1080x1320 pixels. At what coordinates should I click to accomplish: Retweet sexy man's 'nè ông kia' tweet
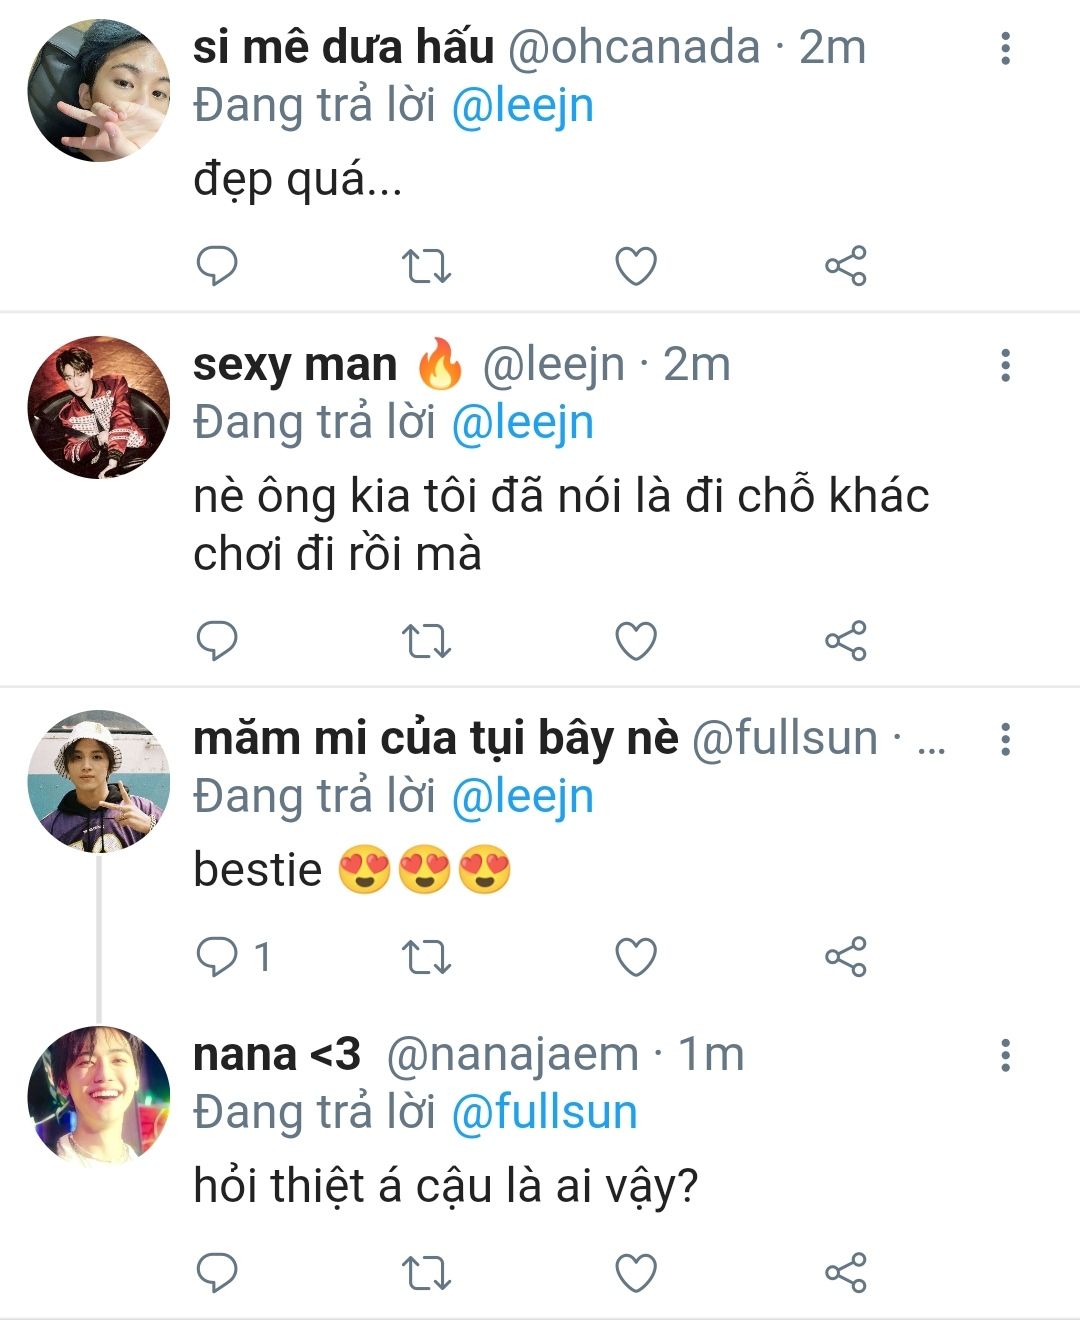(426, 641)
